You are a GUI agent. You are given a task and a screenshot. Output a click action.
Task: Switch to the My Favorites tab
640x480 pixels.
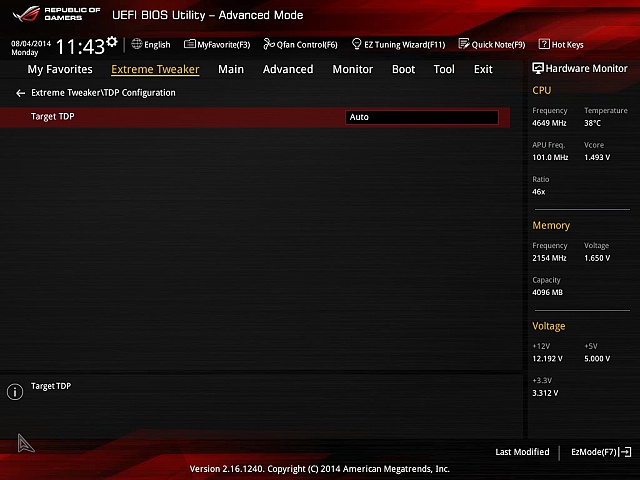pyautogui.click(x=60, y=69)
